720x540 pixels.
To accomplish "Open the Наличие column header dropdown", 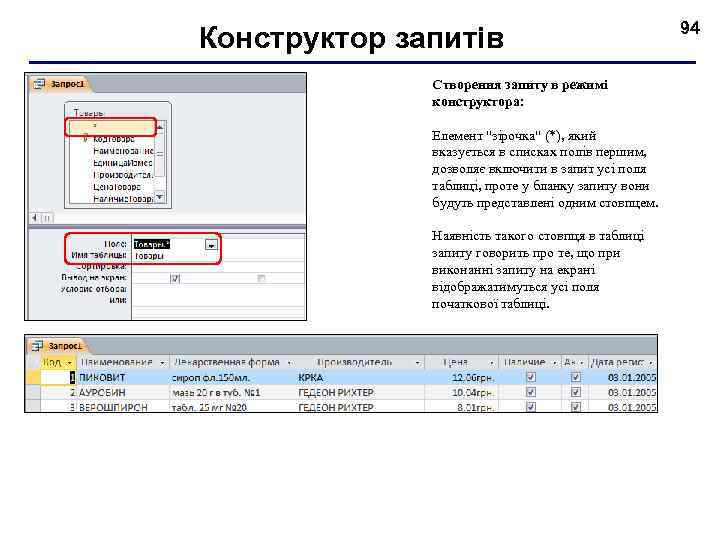I will [554, 363].
